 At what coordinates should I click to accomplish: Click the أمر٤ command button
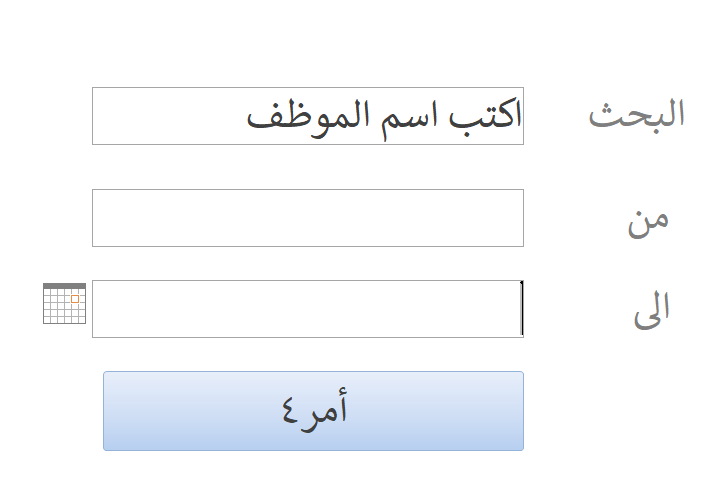point(313,411)
